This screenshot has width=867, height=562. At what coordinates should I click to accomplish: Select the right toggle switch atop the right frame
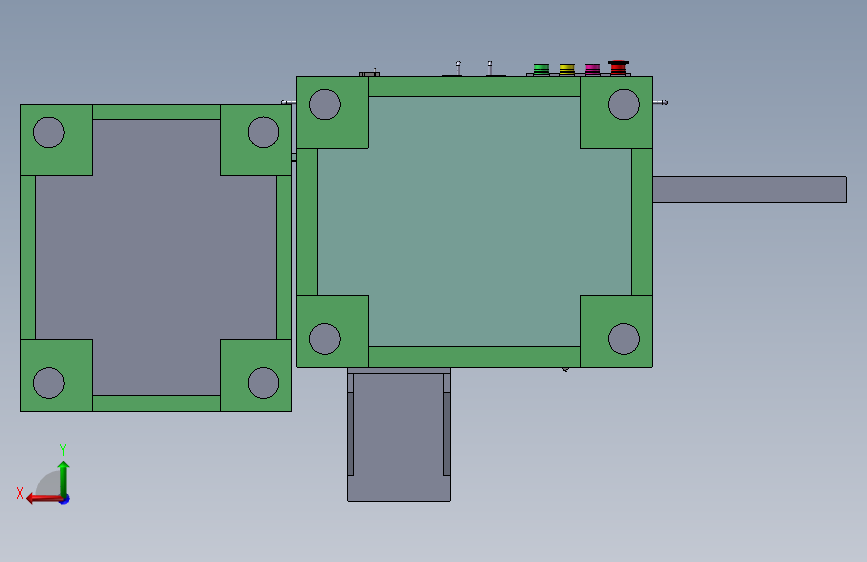tap(490, 69)
